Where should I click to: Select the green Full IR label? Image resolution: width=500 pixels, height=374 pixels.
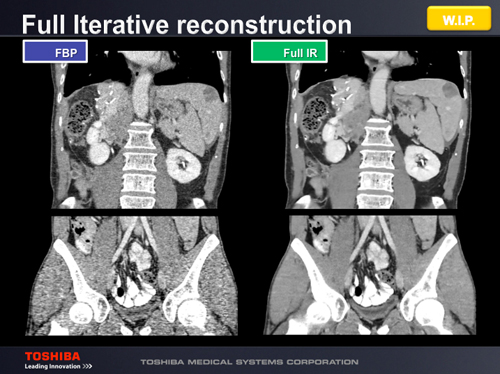289,51
